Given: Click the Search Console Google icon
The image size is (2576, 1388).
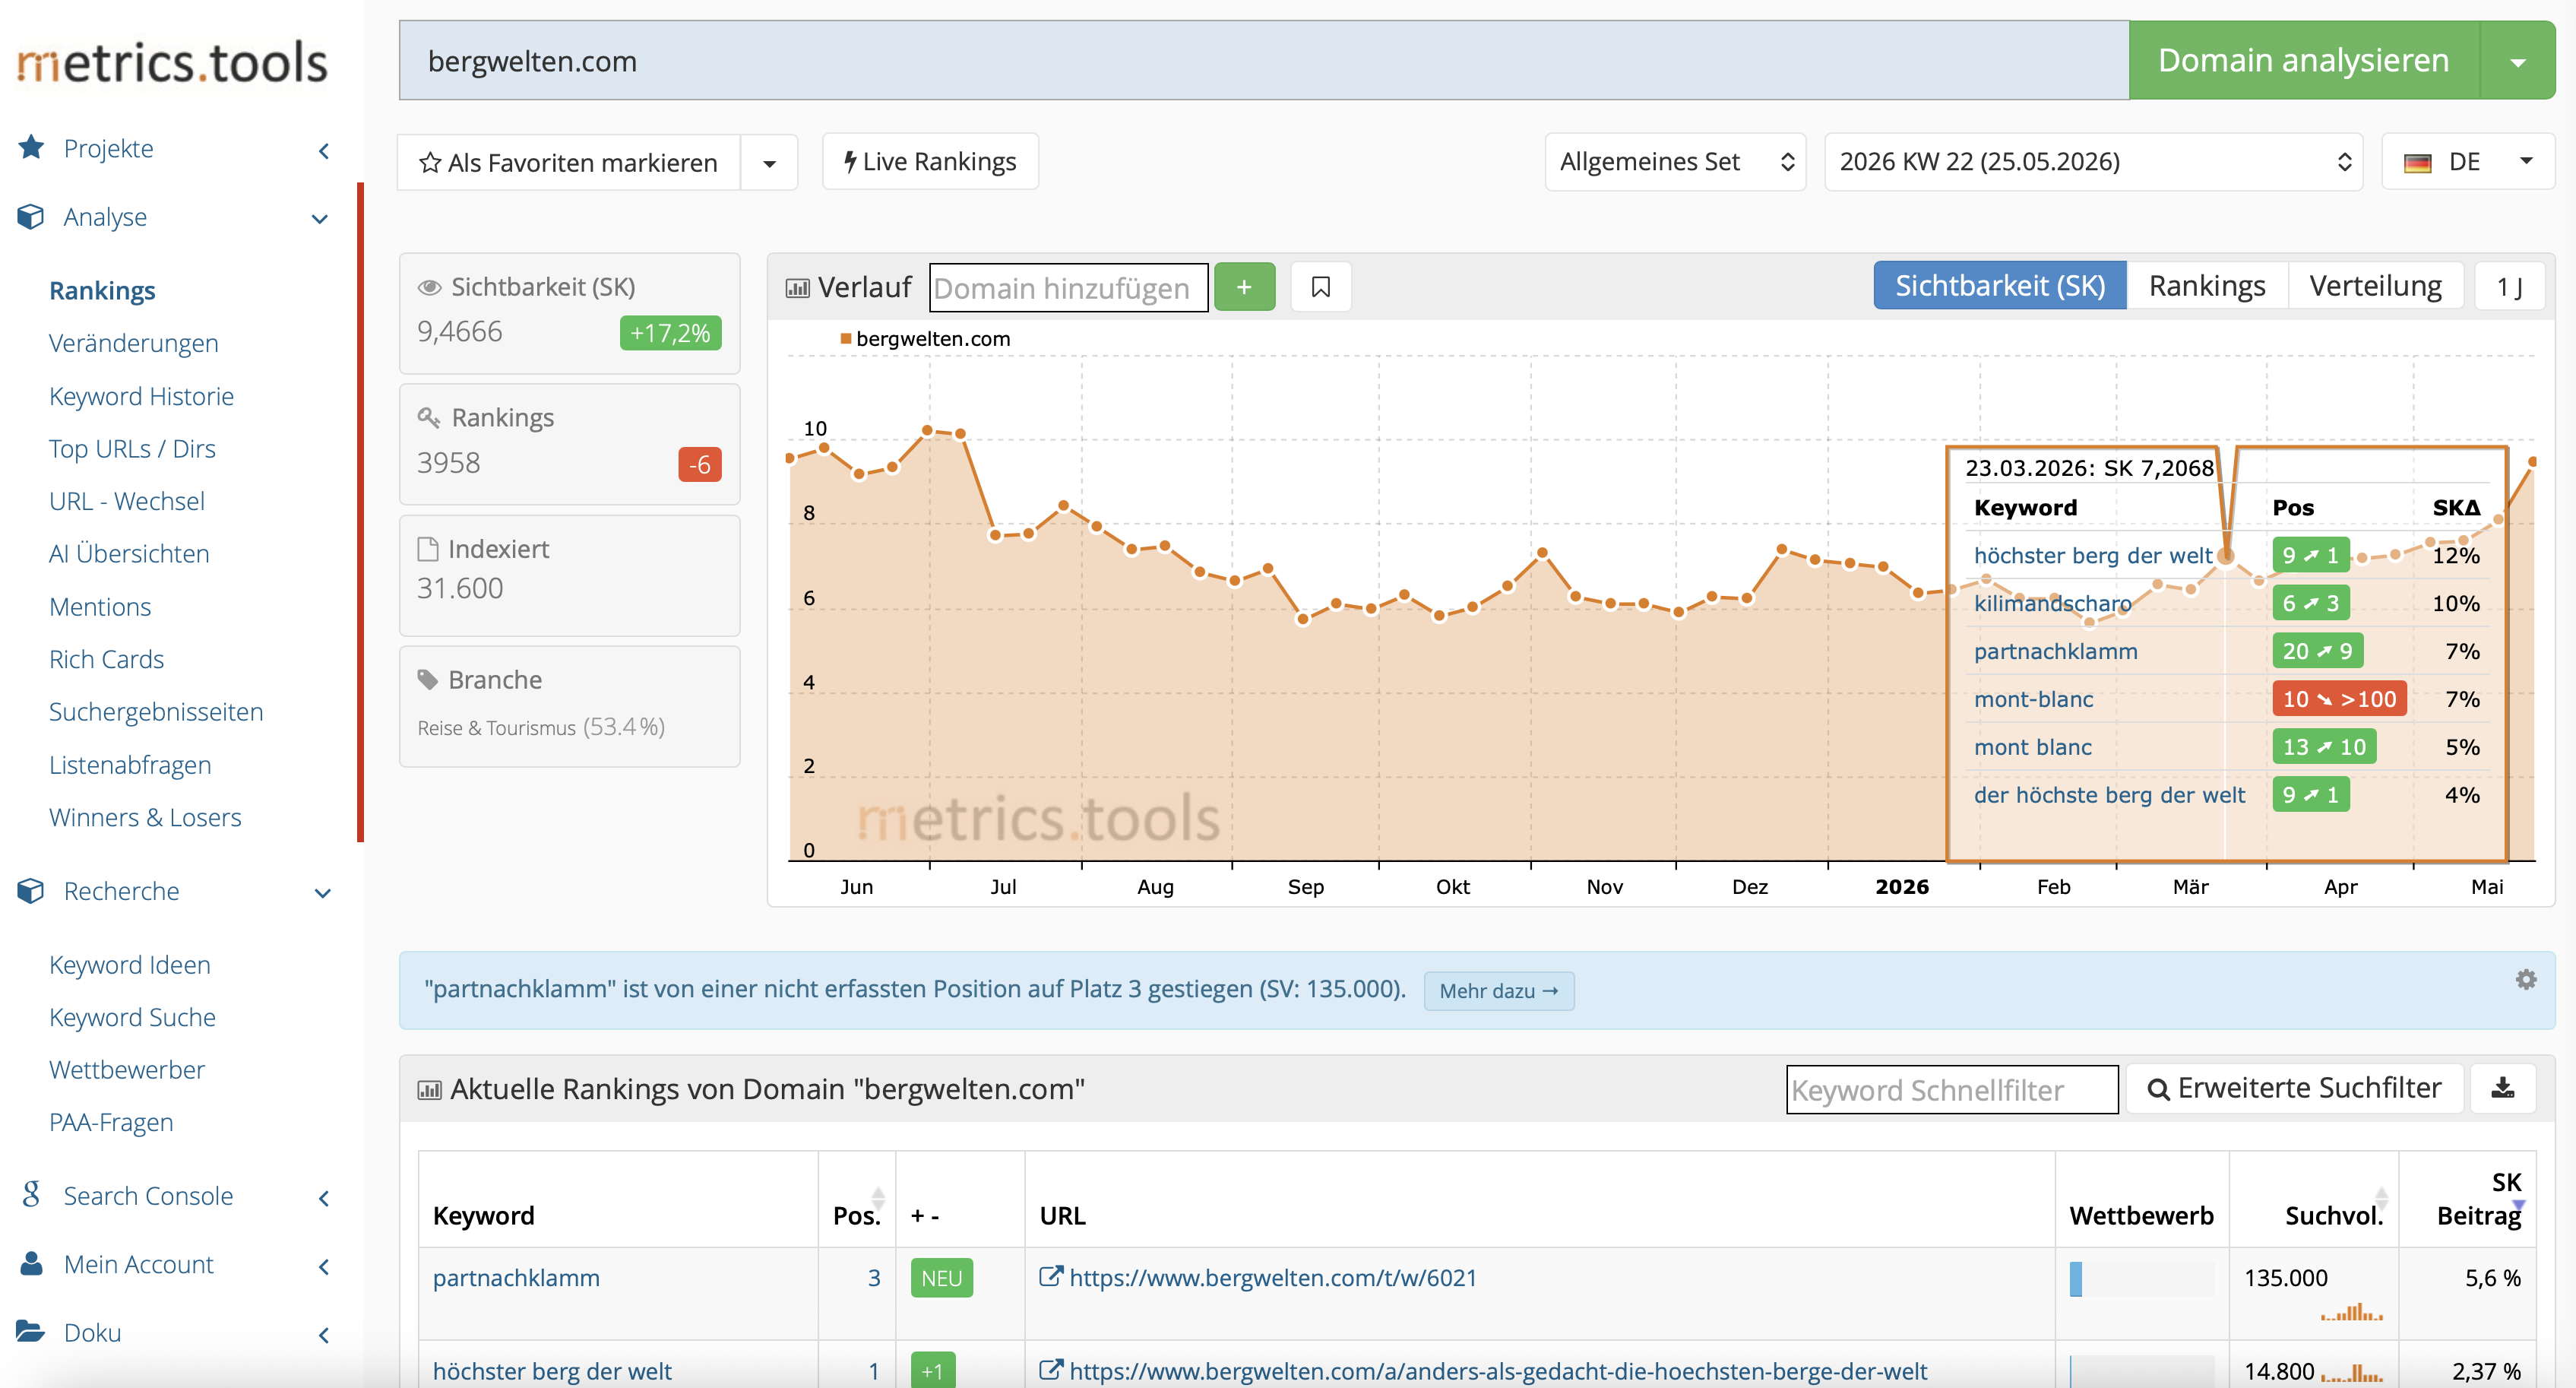Looking at the screenshot, I should click(31, 1195).
